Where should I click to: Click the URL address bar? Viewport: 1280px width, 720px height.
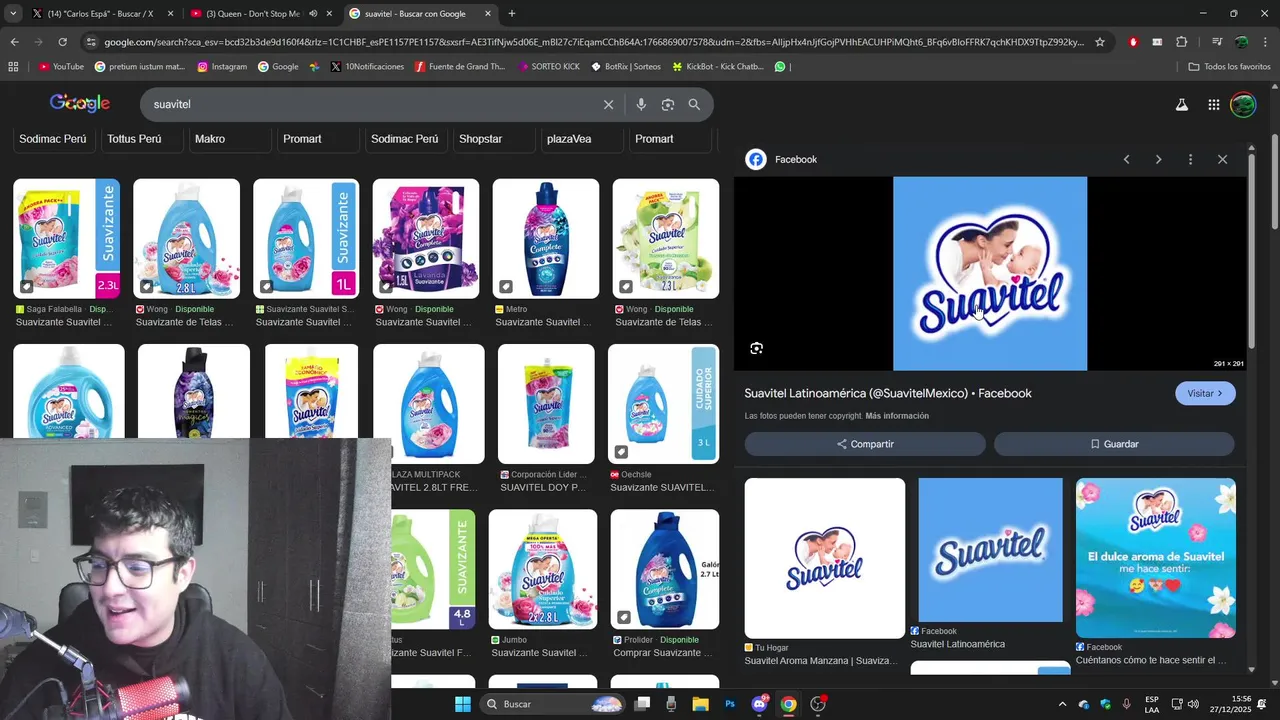point(594,42)
